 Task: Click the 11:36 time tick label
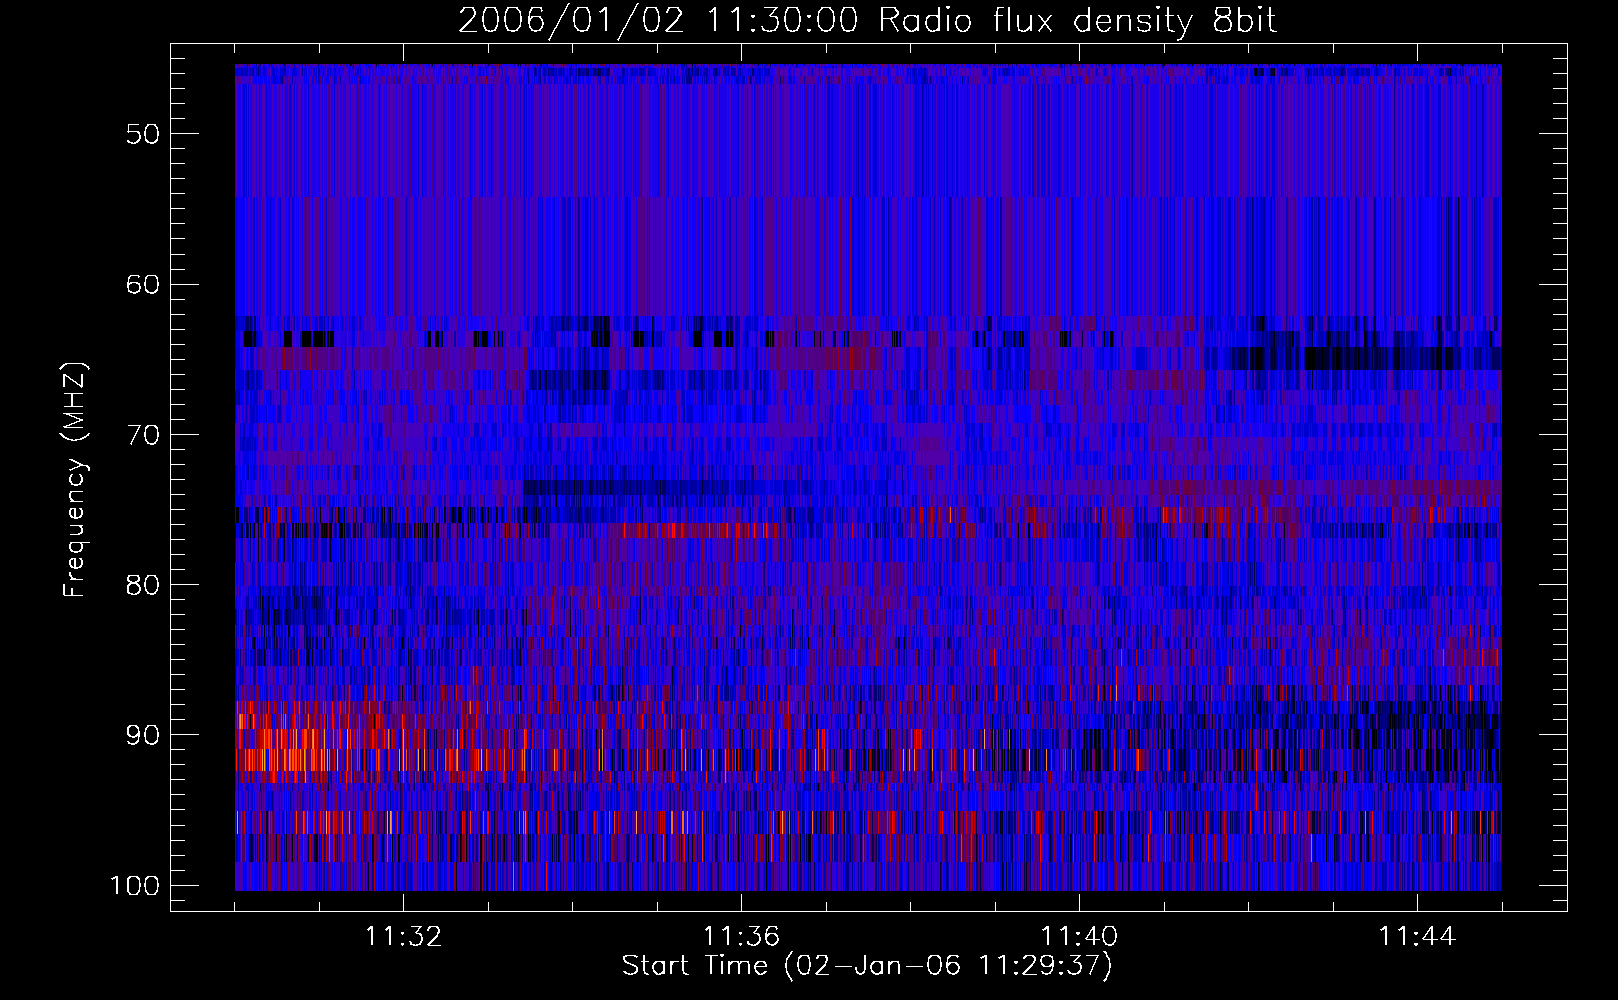(741, 937)
